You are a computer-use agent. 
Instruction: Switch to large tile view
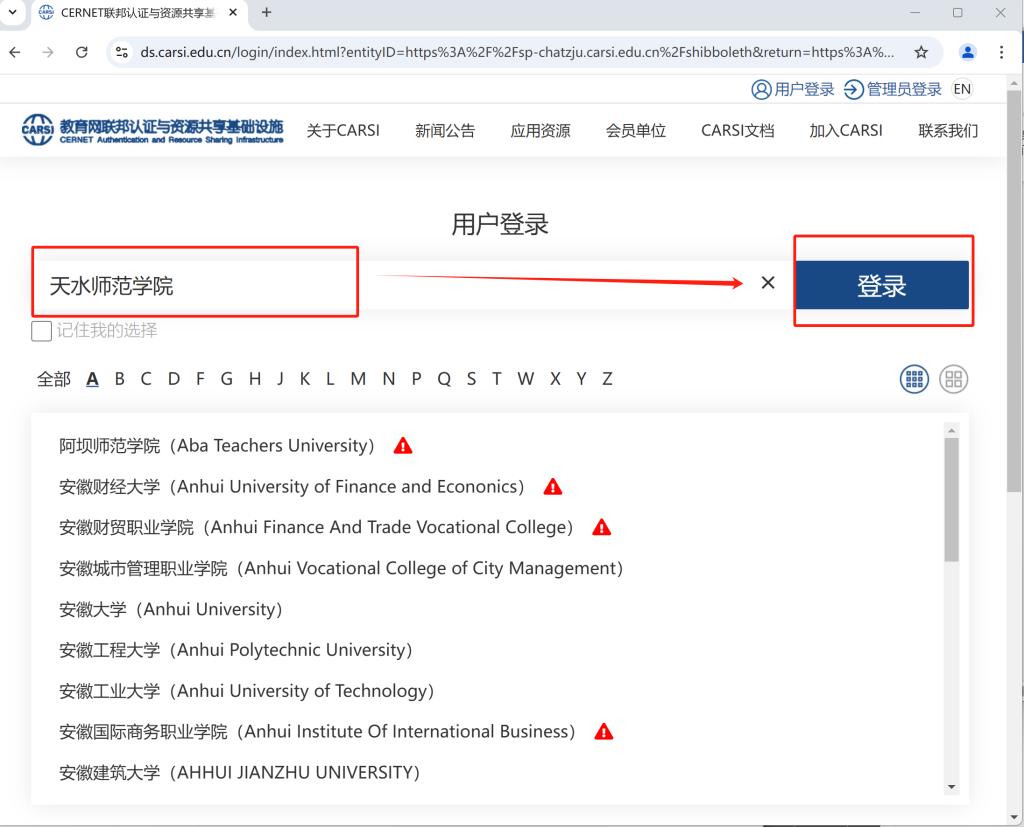coord(953,379)
